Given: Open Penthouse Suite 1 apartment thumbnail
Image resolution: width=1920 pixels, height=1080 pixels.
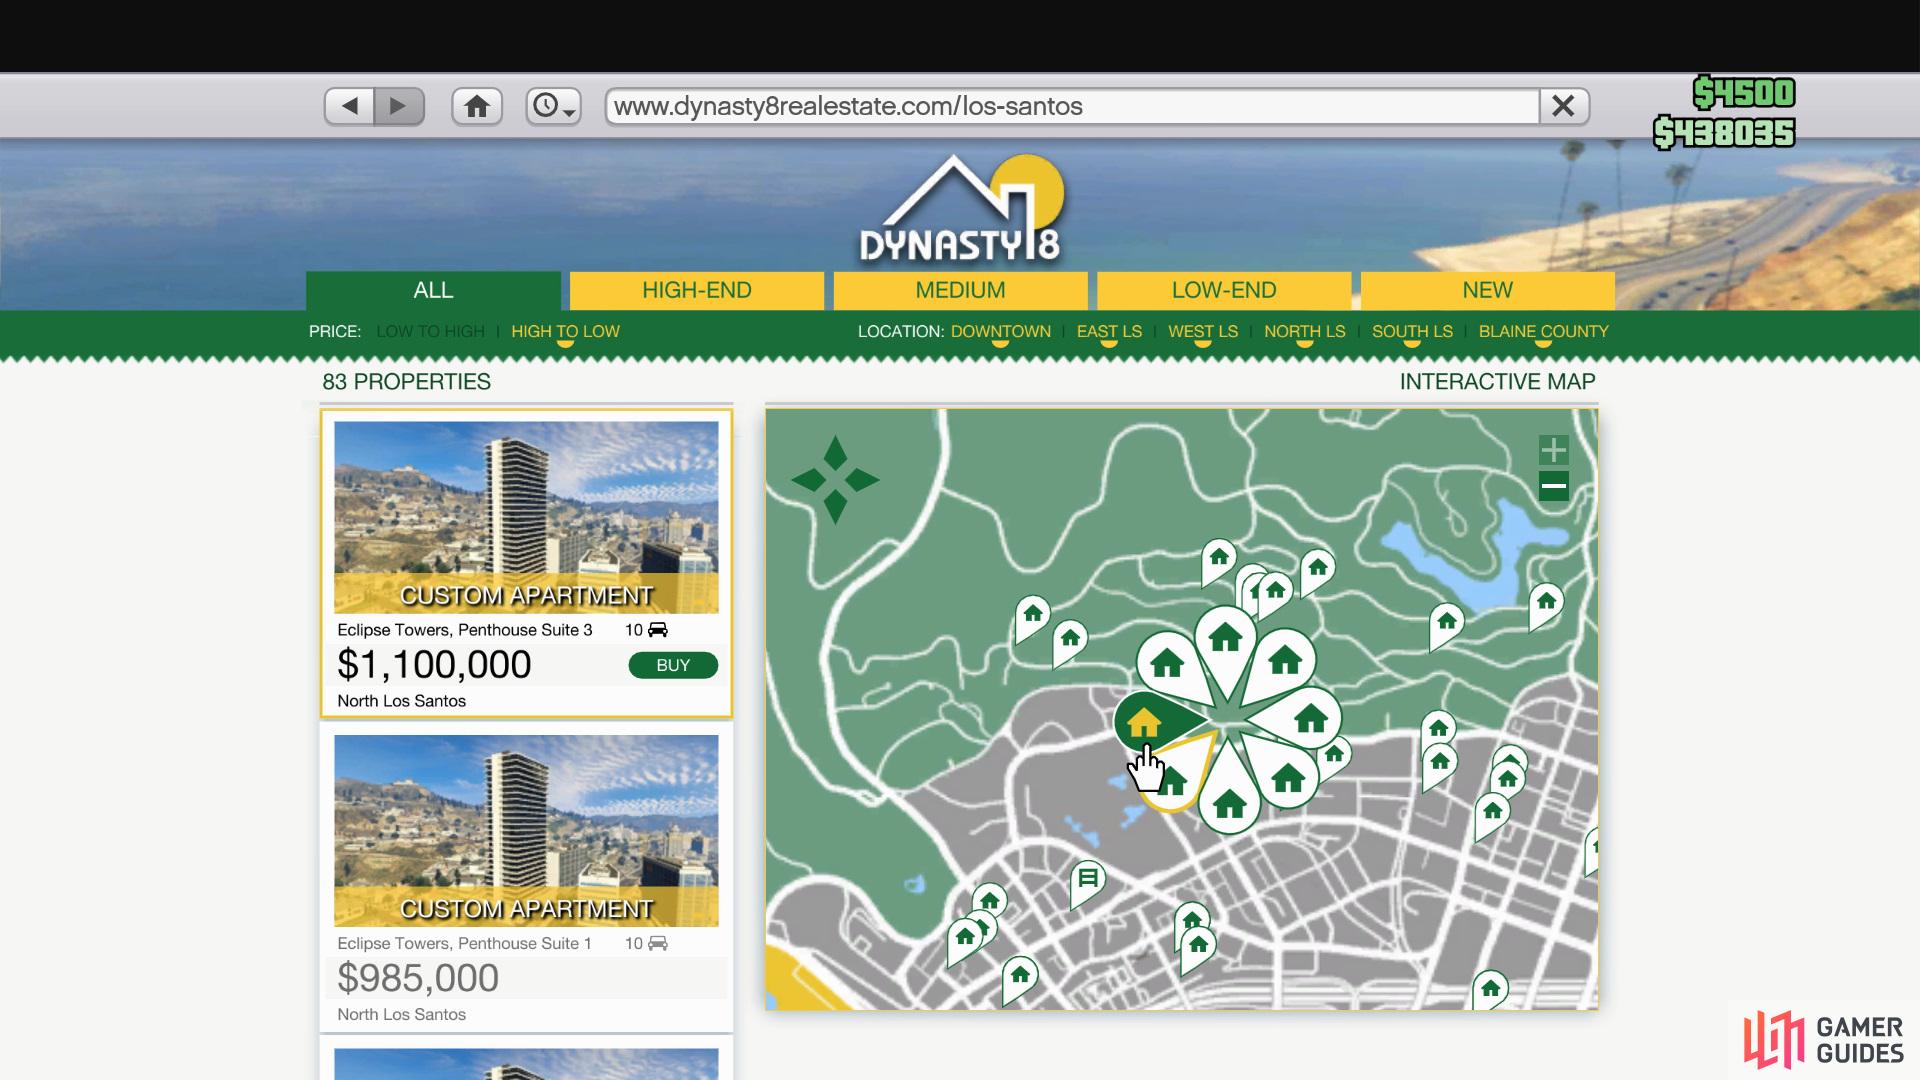Looking at the screenshot, I should (x=526, y=831).
